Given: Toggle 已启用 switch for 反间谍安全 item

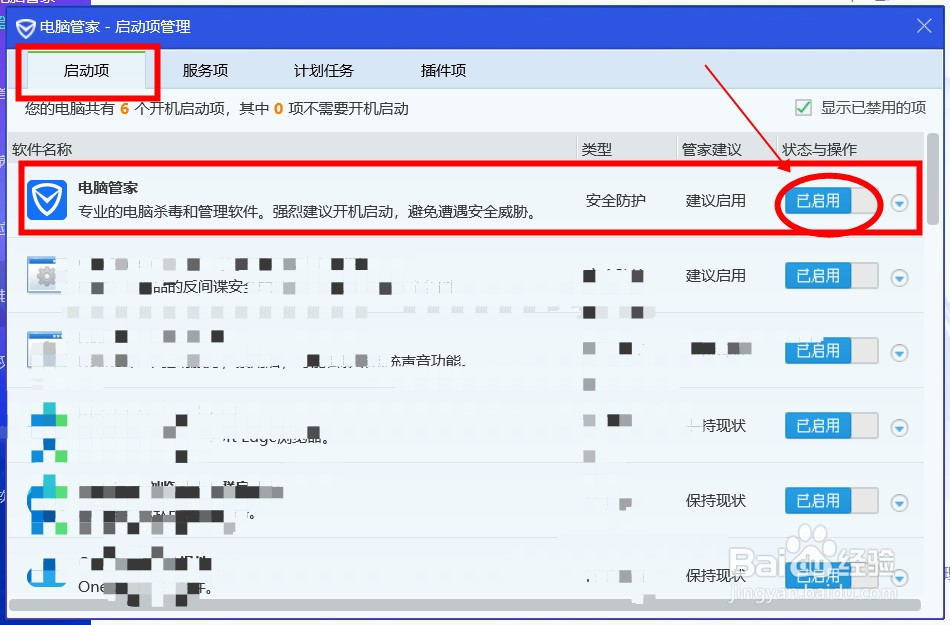Looking at the screenshot, I should pyautogui.click(x=831, y=276).
